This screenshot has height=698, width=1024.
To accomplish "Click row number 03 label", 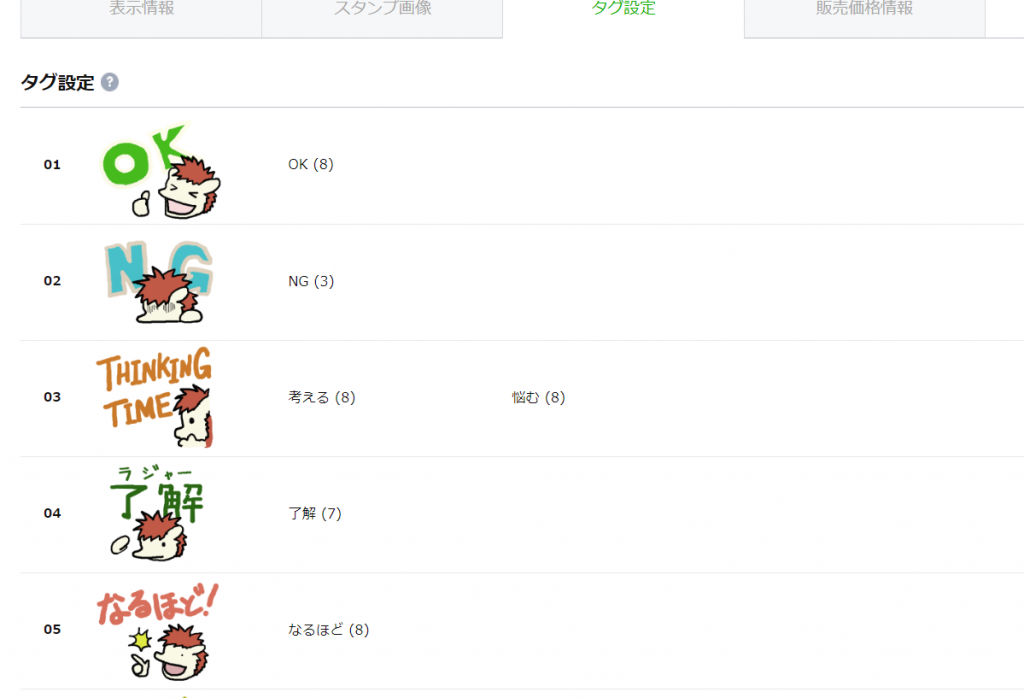I will click(x=52, y=397).
